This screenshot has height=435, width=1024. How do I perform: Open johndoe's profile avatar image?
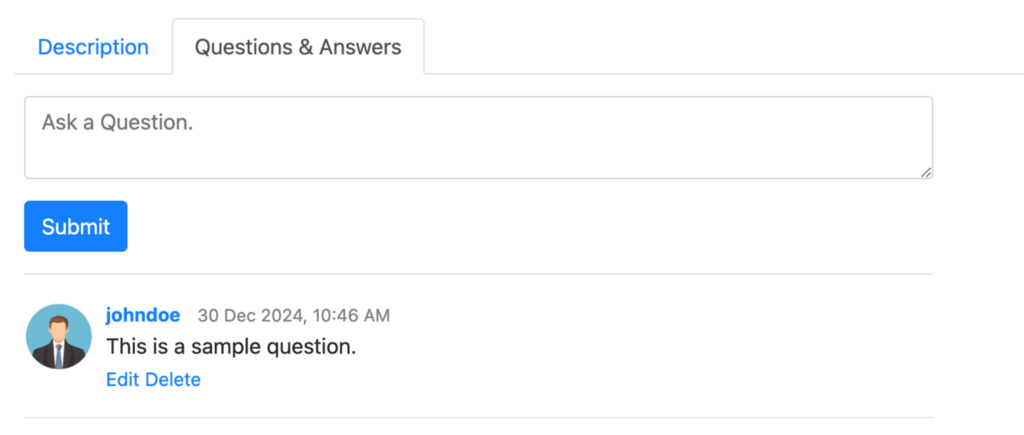[x=59, y=336]
